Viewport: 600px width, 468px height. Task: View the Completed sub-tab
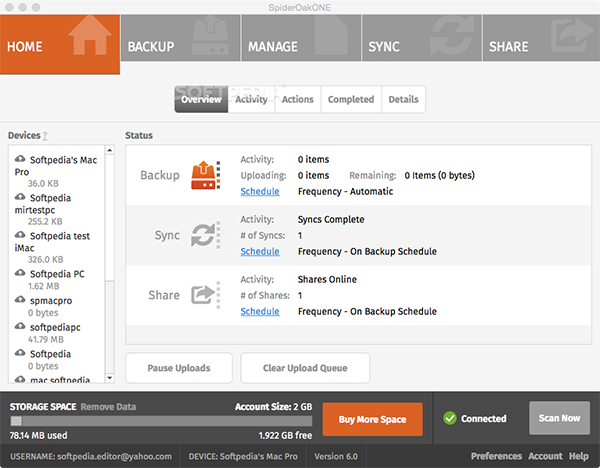click(x=351, y=99)
